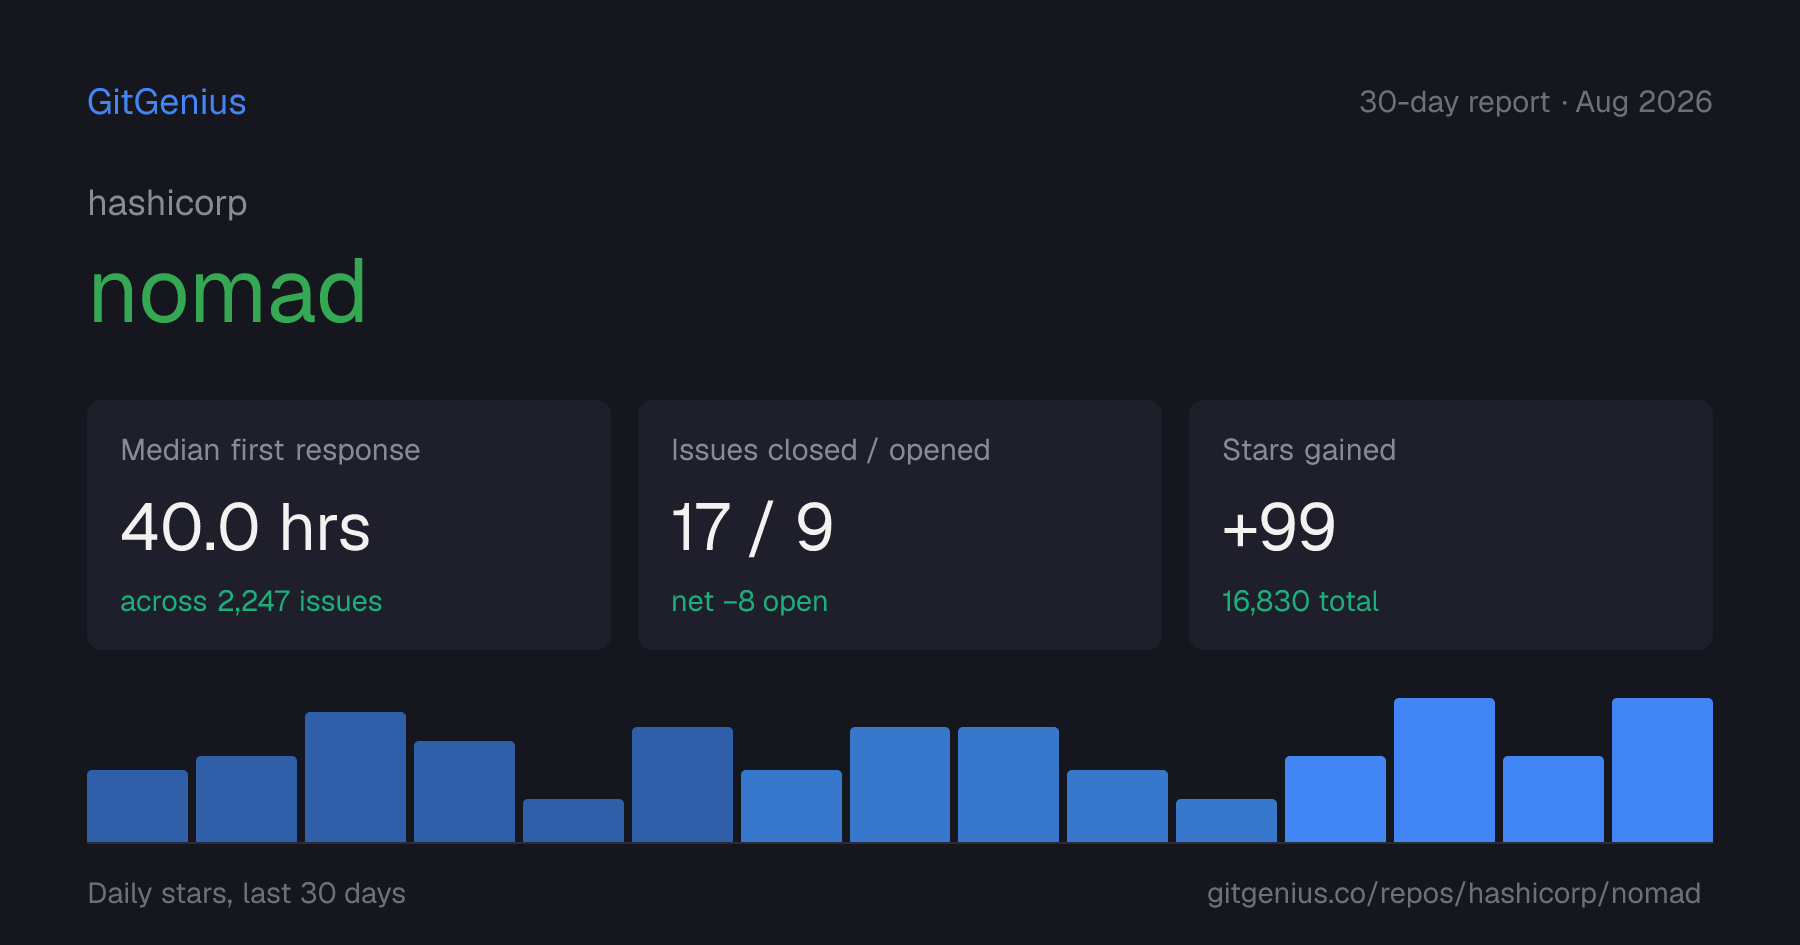1800x945 pixels.
Task: Click the final bar of the daily stars chart
Action: pos(1662,770)
